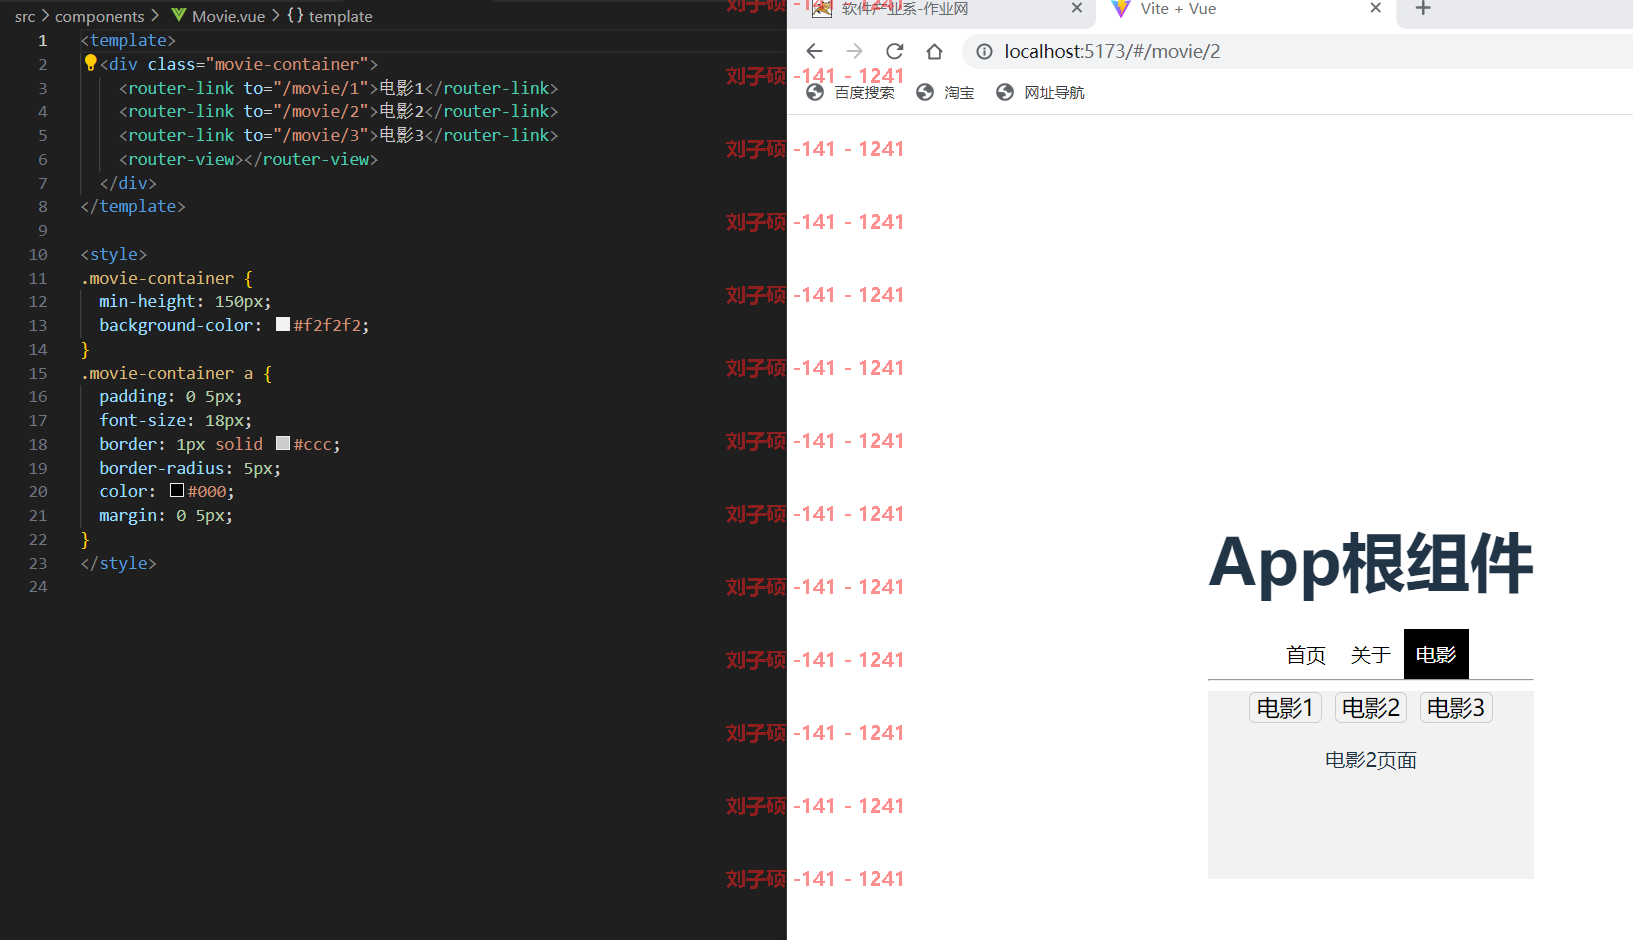Screen dimensions: 1633x940
Task: Click the "/movie/1" string in the code
Action: coord(321,88)
